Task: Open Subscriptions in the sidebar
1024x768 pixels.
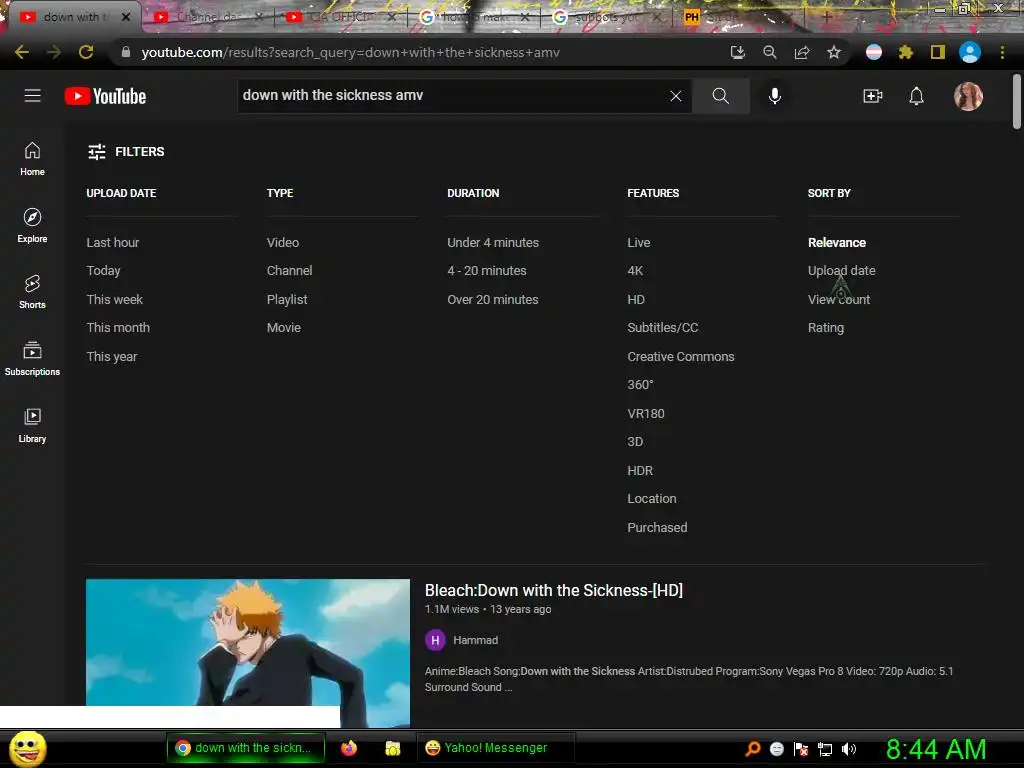Action: (32, 359)
